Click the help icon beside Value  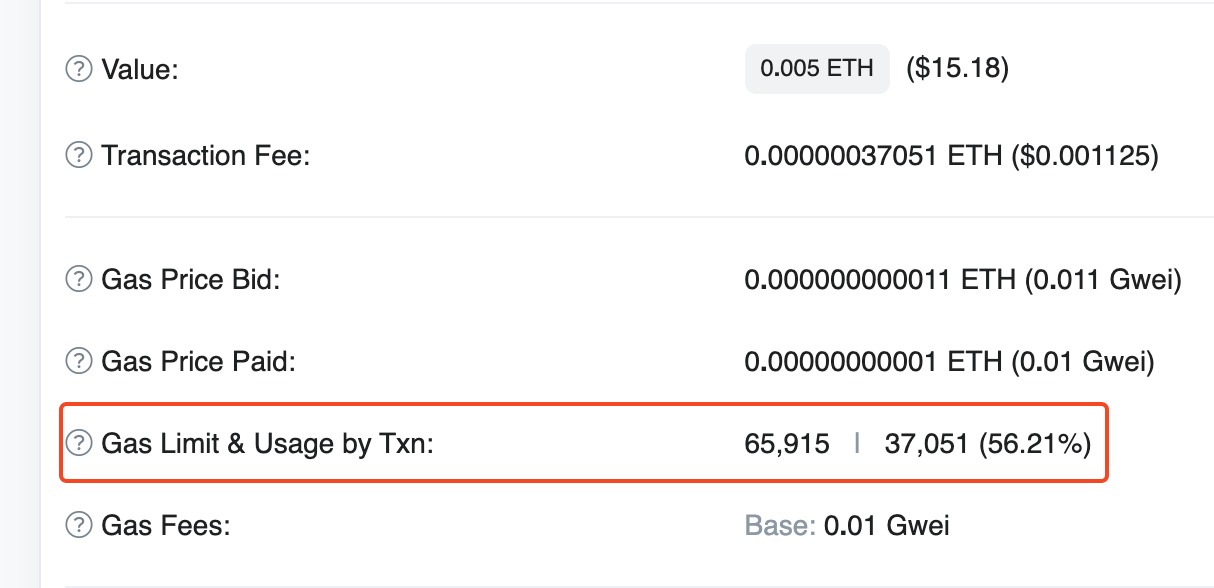[x=78, y=69]
